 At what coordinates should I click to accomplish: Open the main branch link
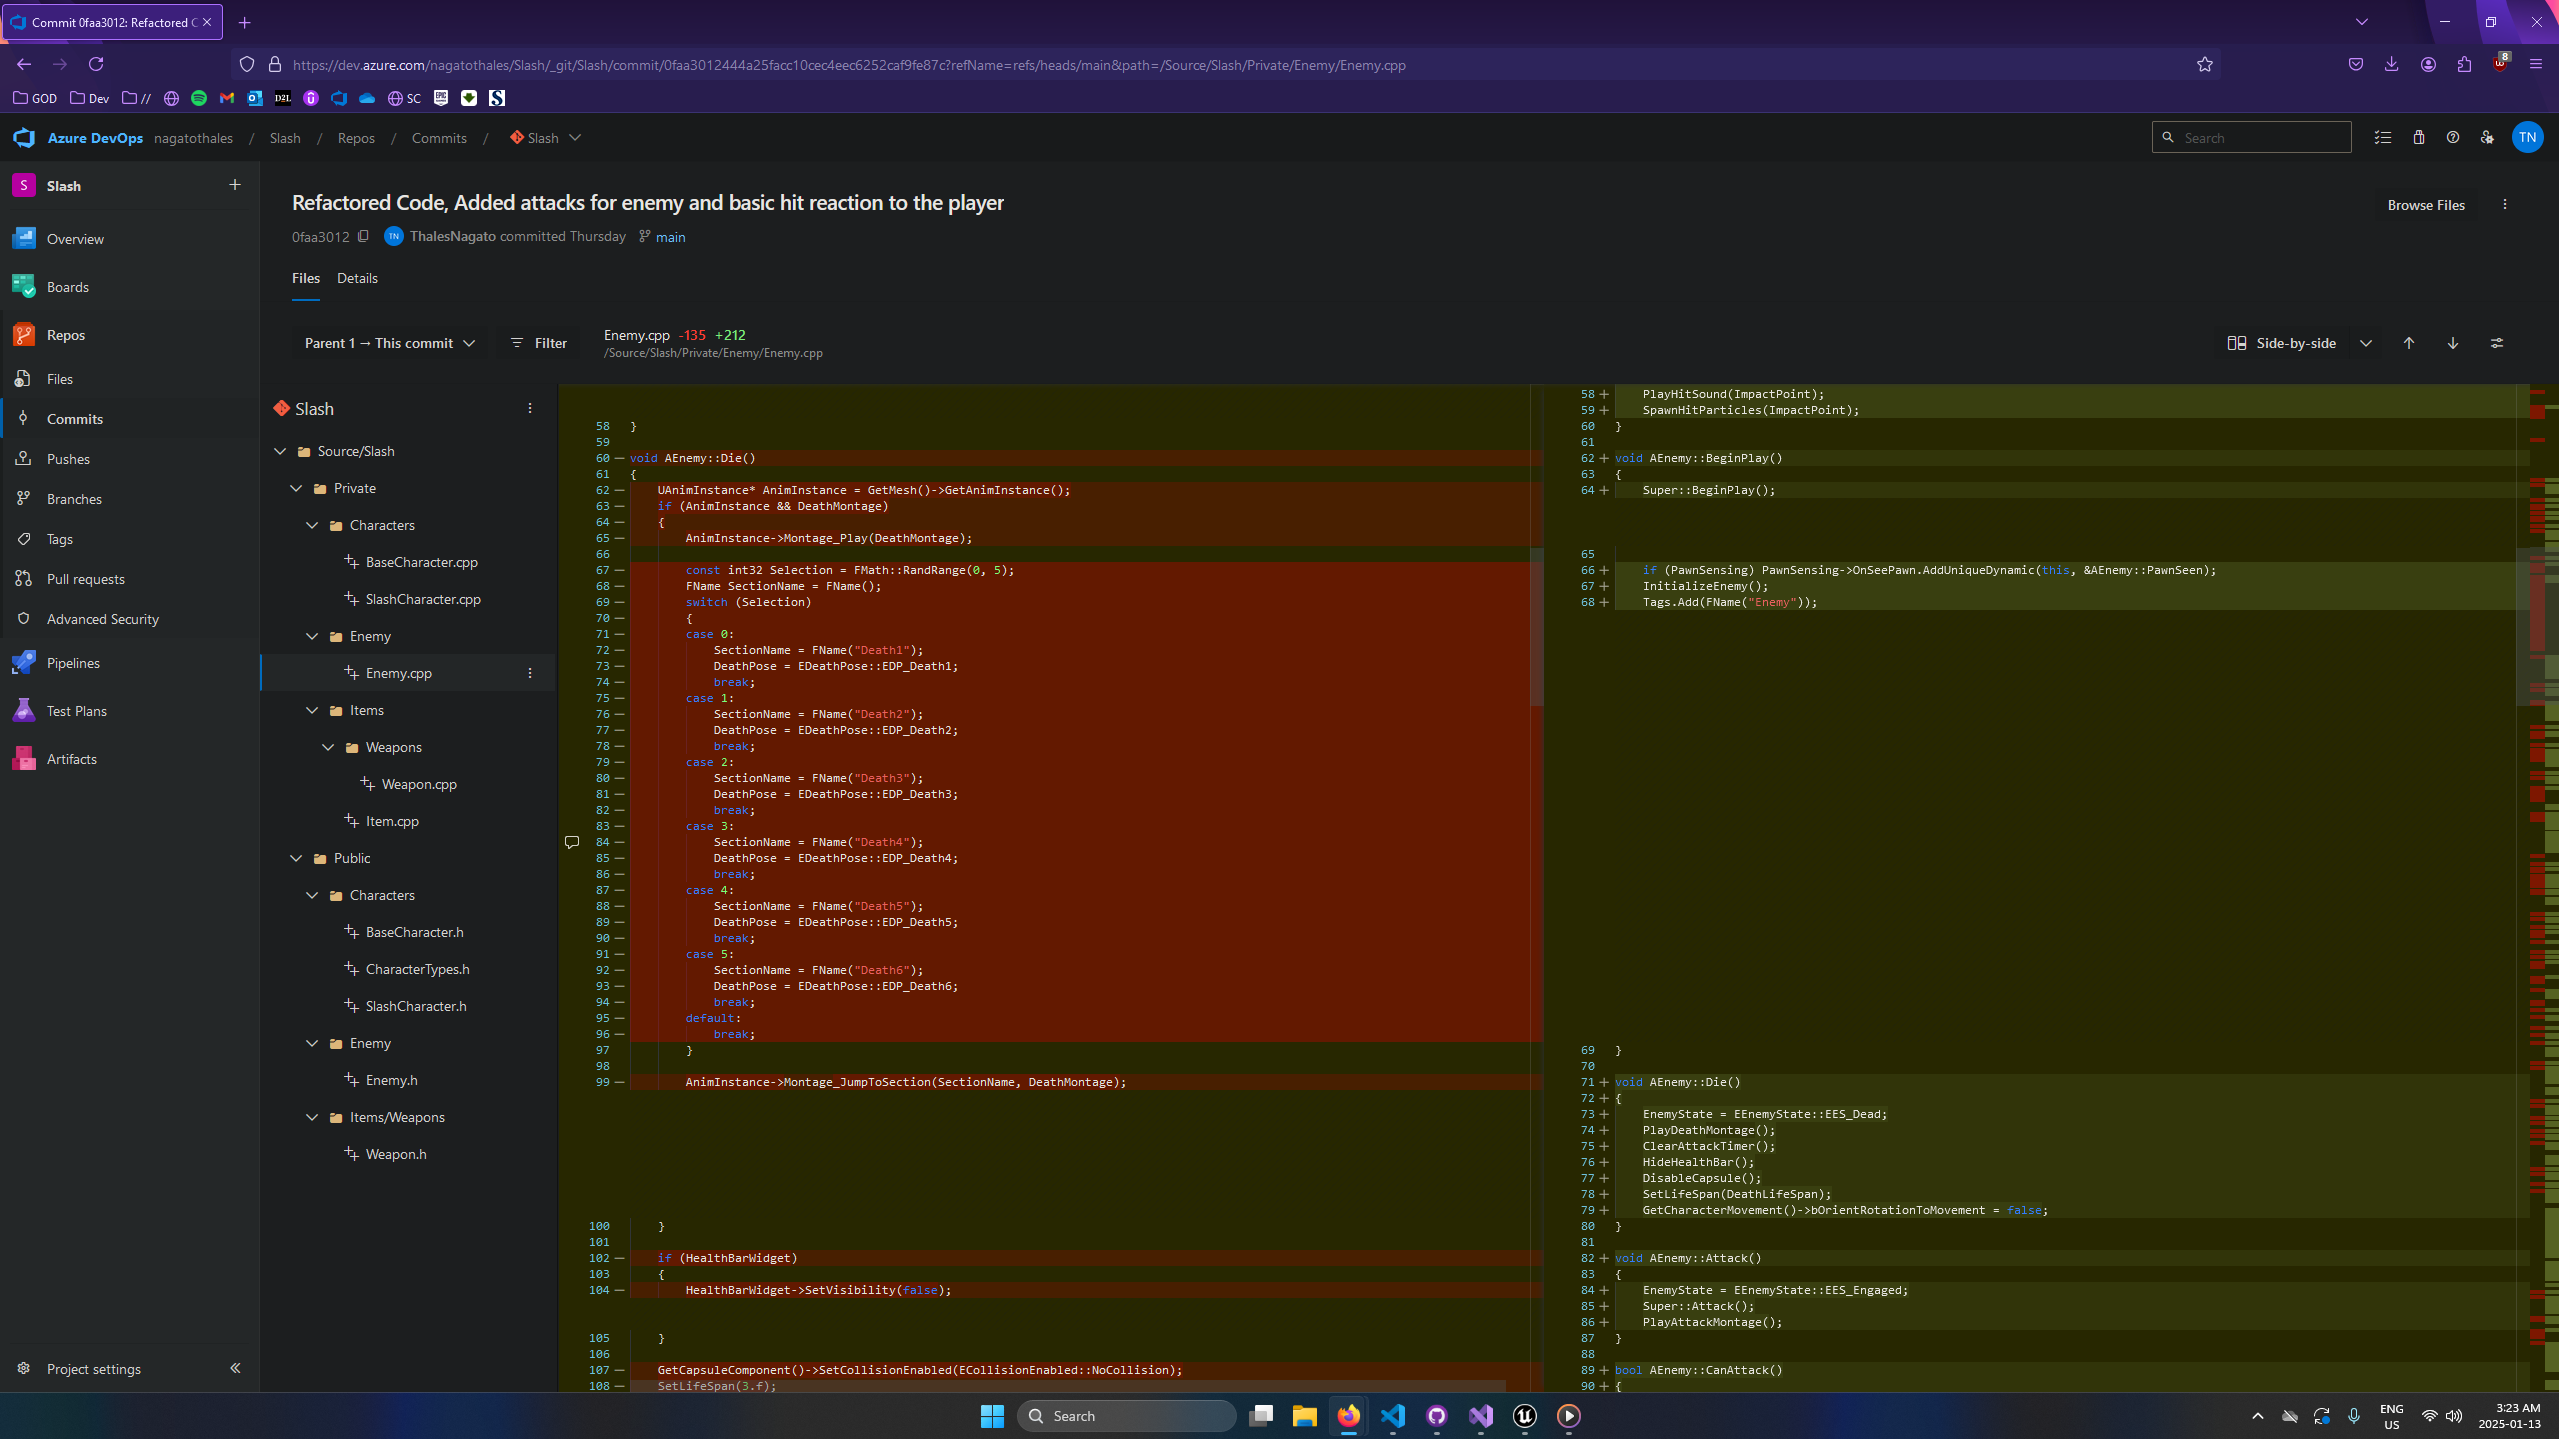670,237
